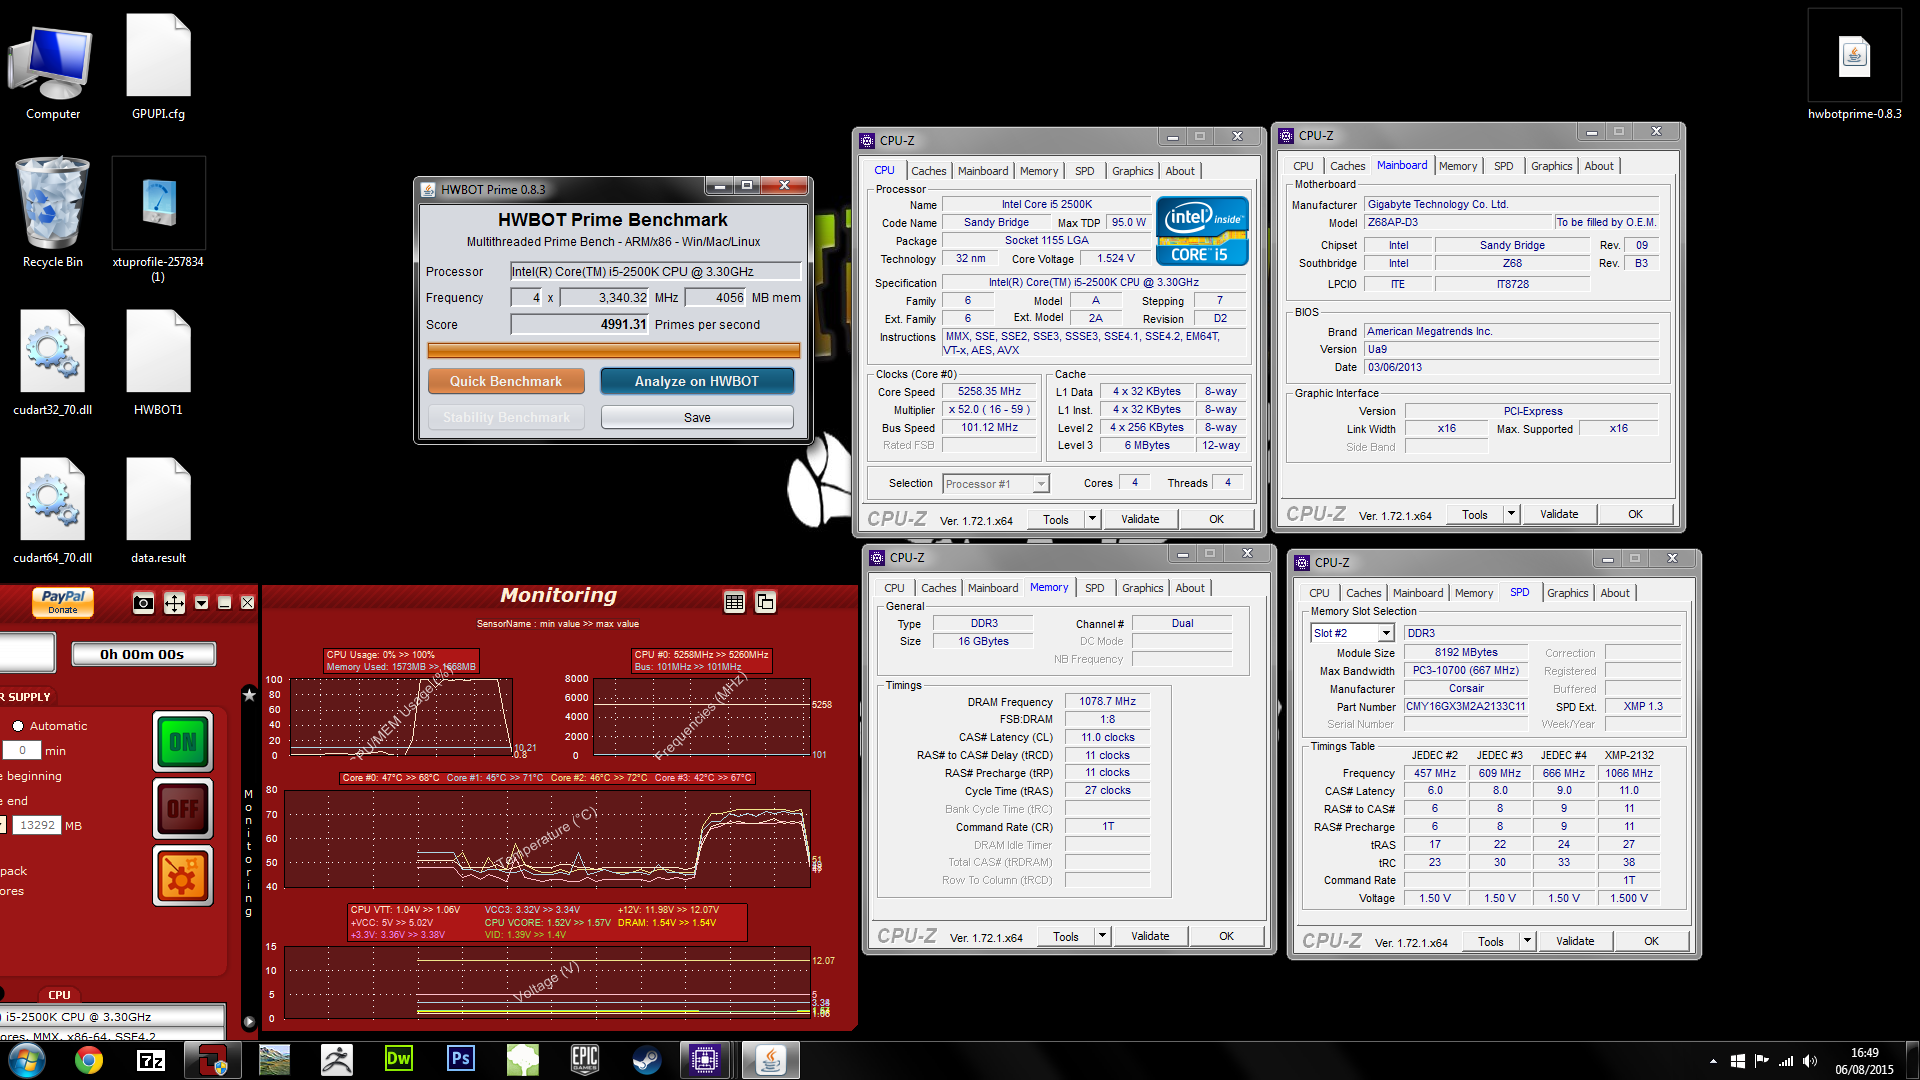Click OK in the Mainboard CPU-Z window

click(1635, 514)
